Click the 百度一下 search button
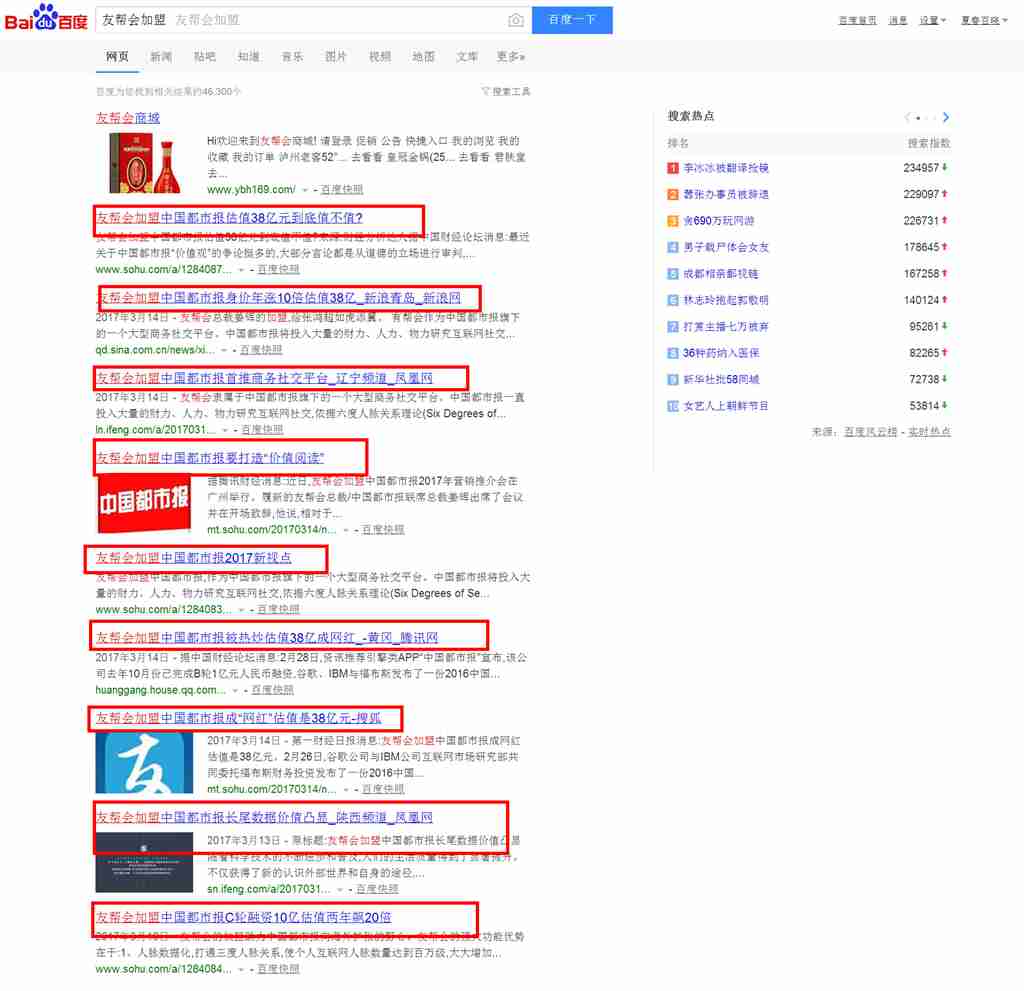 click(572, 20)
